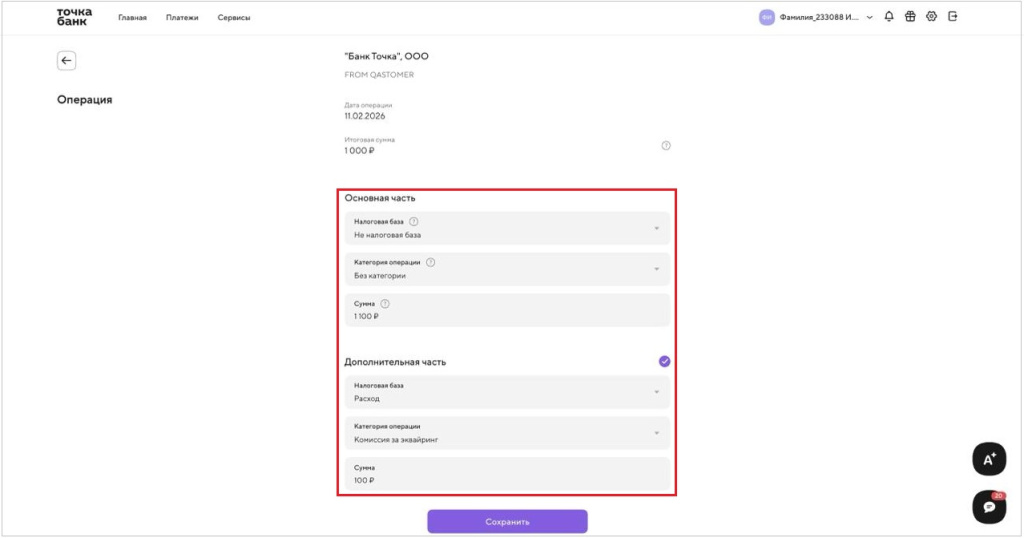
Task: Click help icon next to Итоговая сумма
Action: [x=666, y=146]
